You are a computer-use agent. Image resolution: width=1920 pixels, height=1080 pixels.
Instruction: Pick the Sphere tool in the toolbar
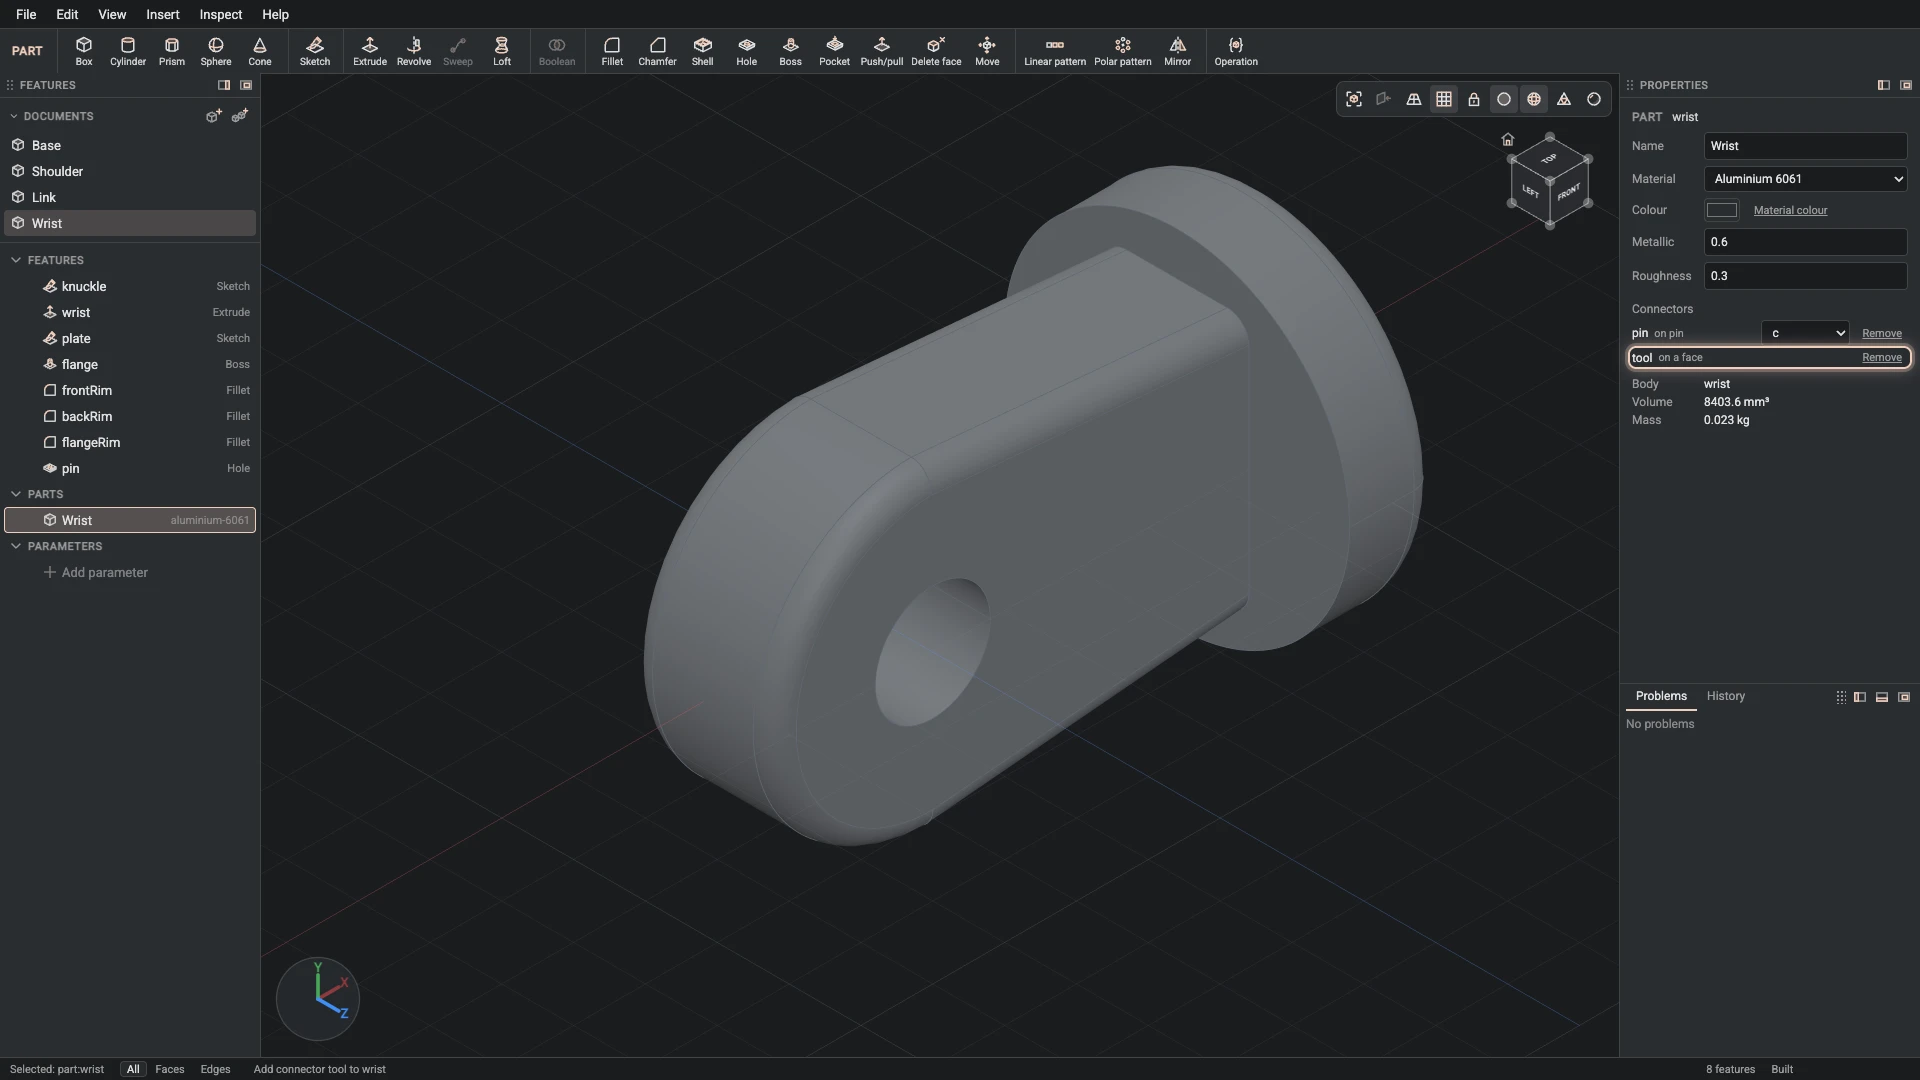pos(216,51)
